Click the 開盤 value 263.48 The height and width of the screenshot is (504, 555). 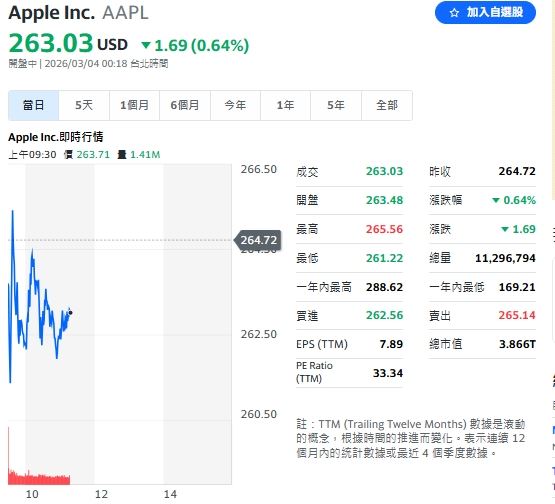(384, 200)
